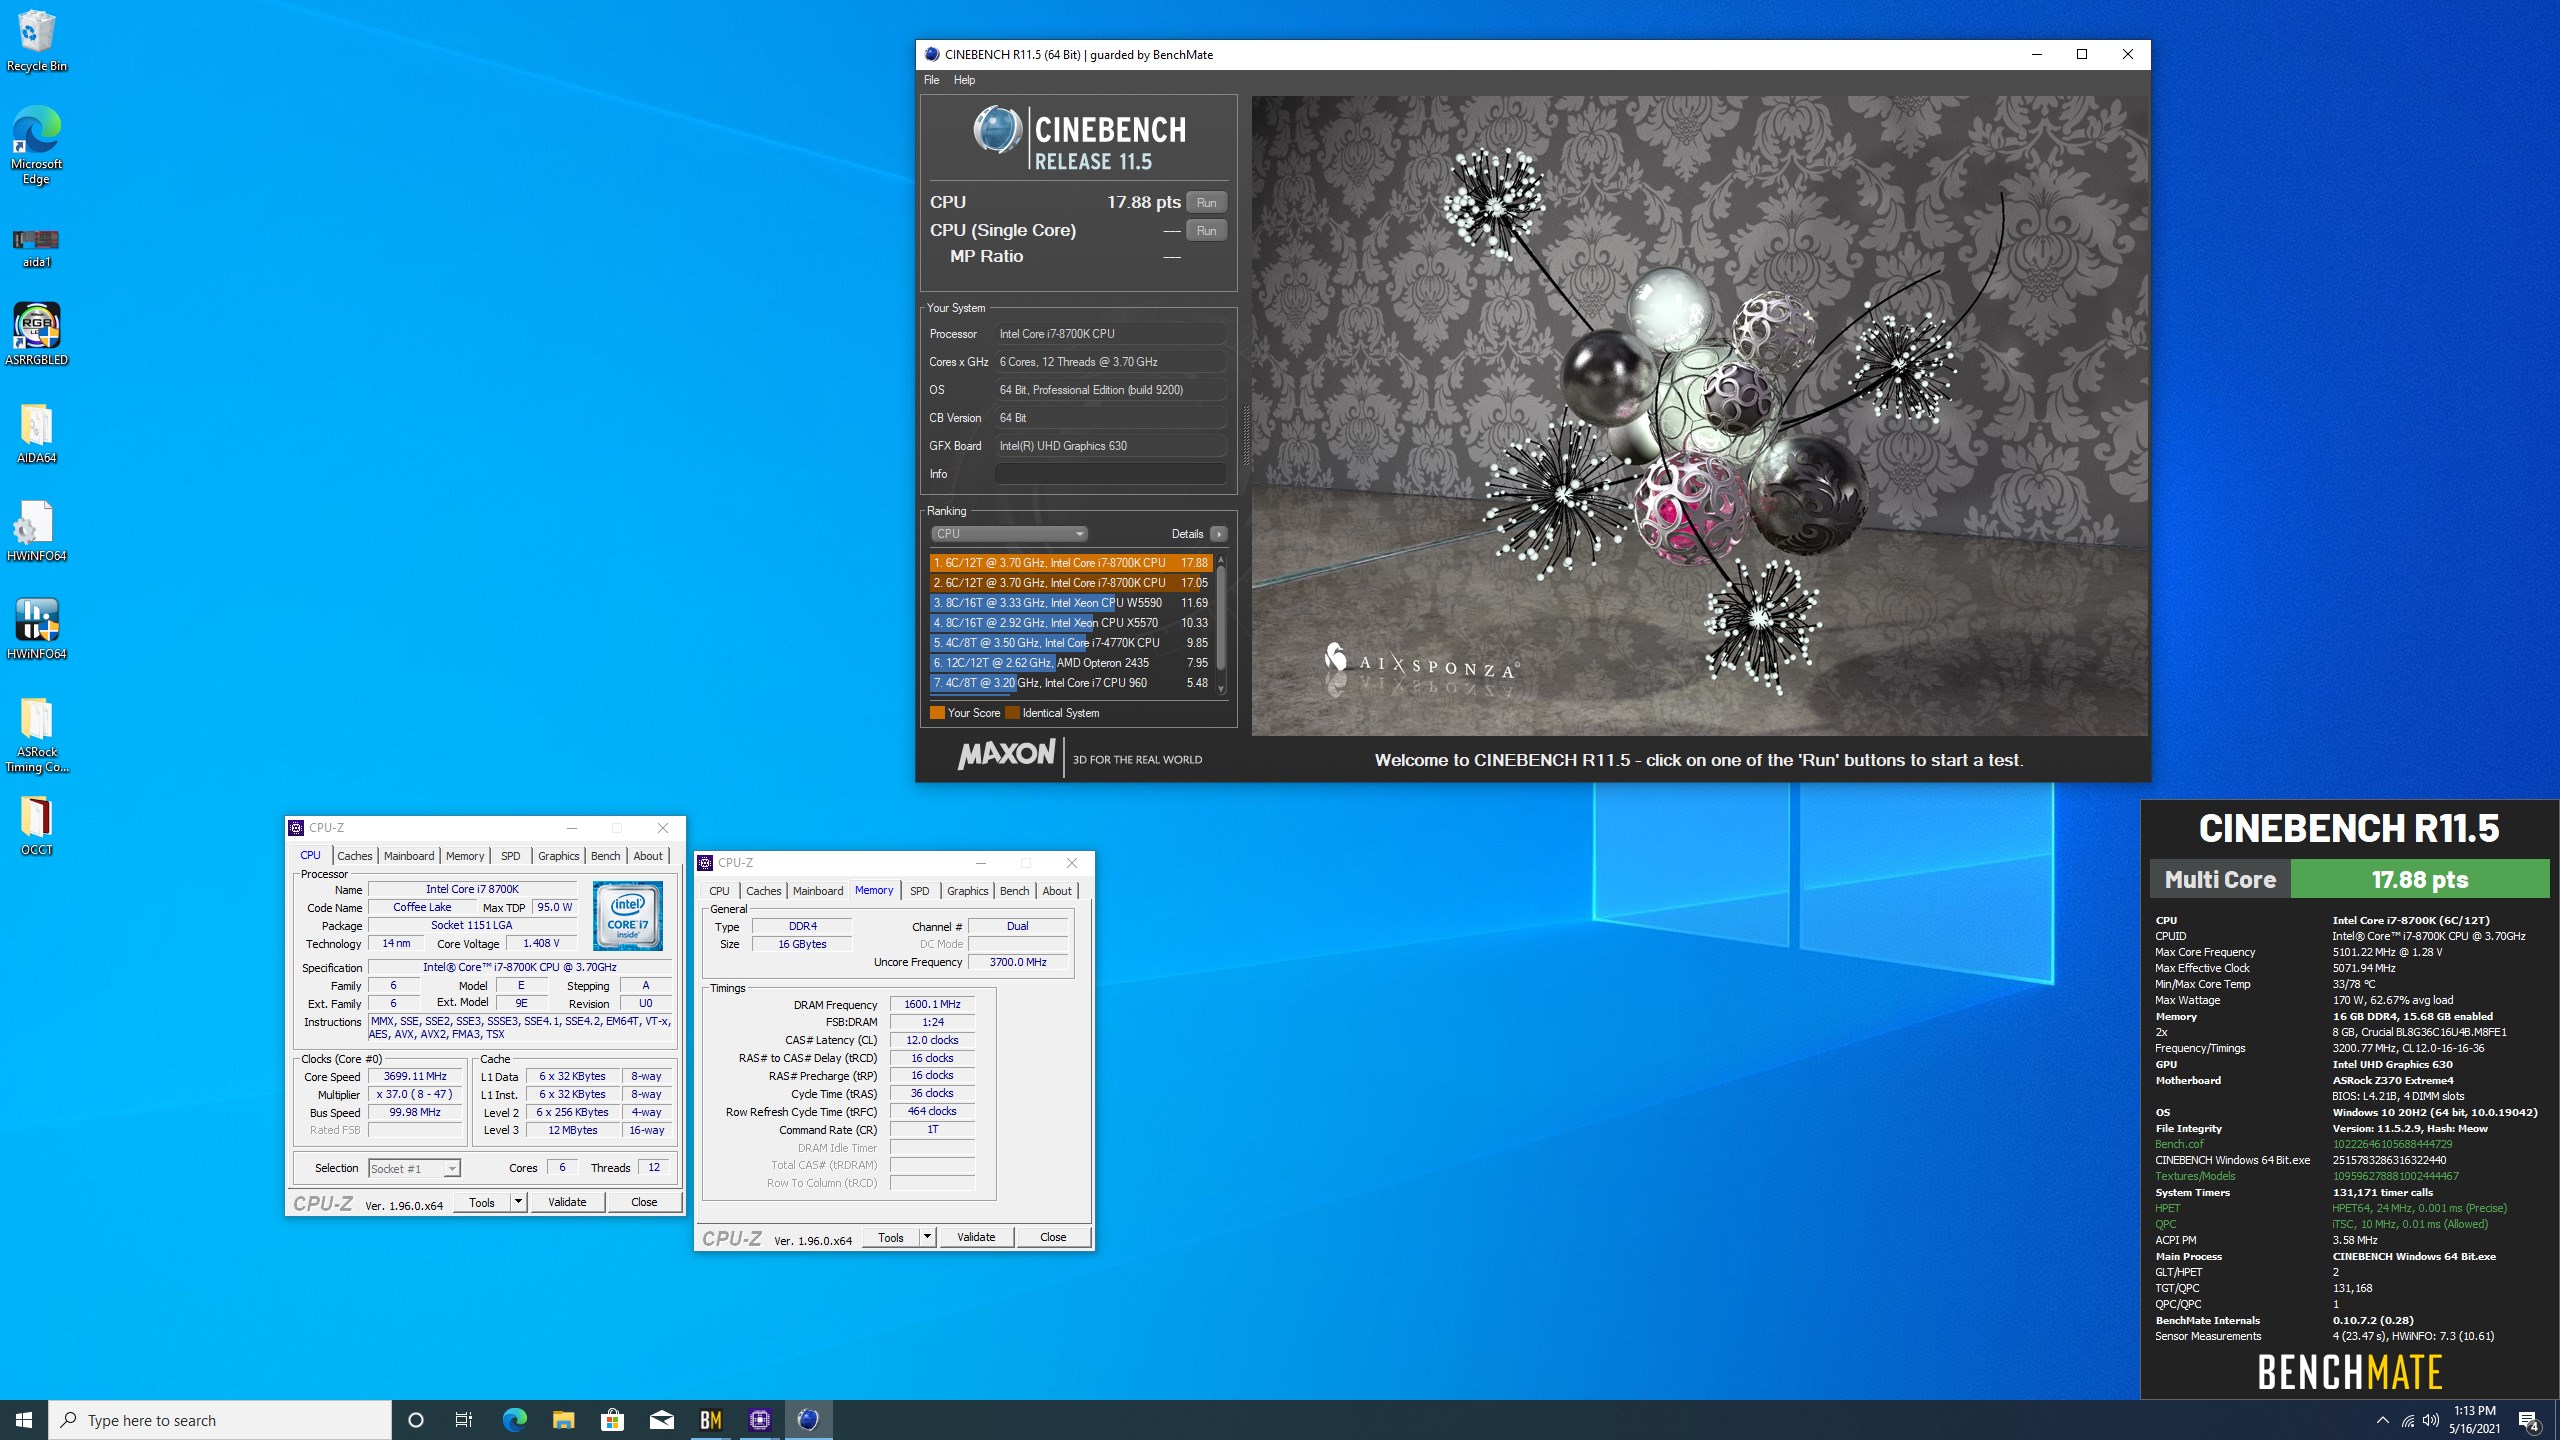The height and width of the screenshot is (1440, 2560).
Task: Open Microsoft Store from the taskbar
Action: pyautogui.click(x=612, y=1420)
